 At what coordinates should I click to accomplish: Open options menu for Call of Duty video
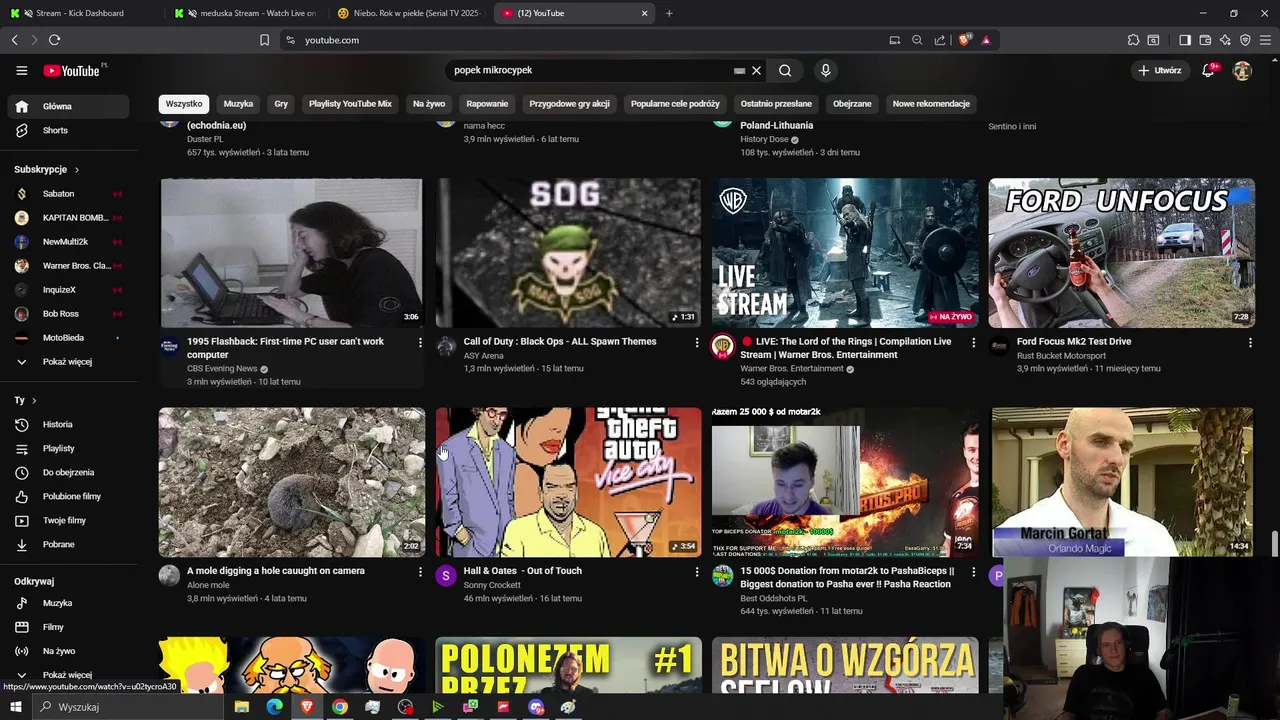tap(697, 343)
